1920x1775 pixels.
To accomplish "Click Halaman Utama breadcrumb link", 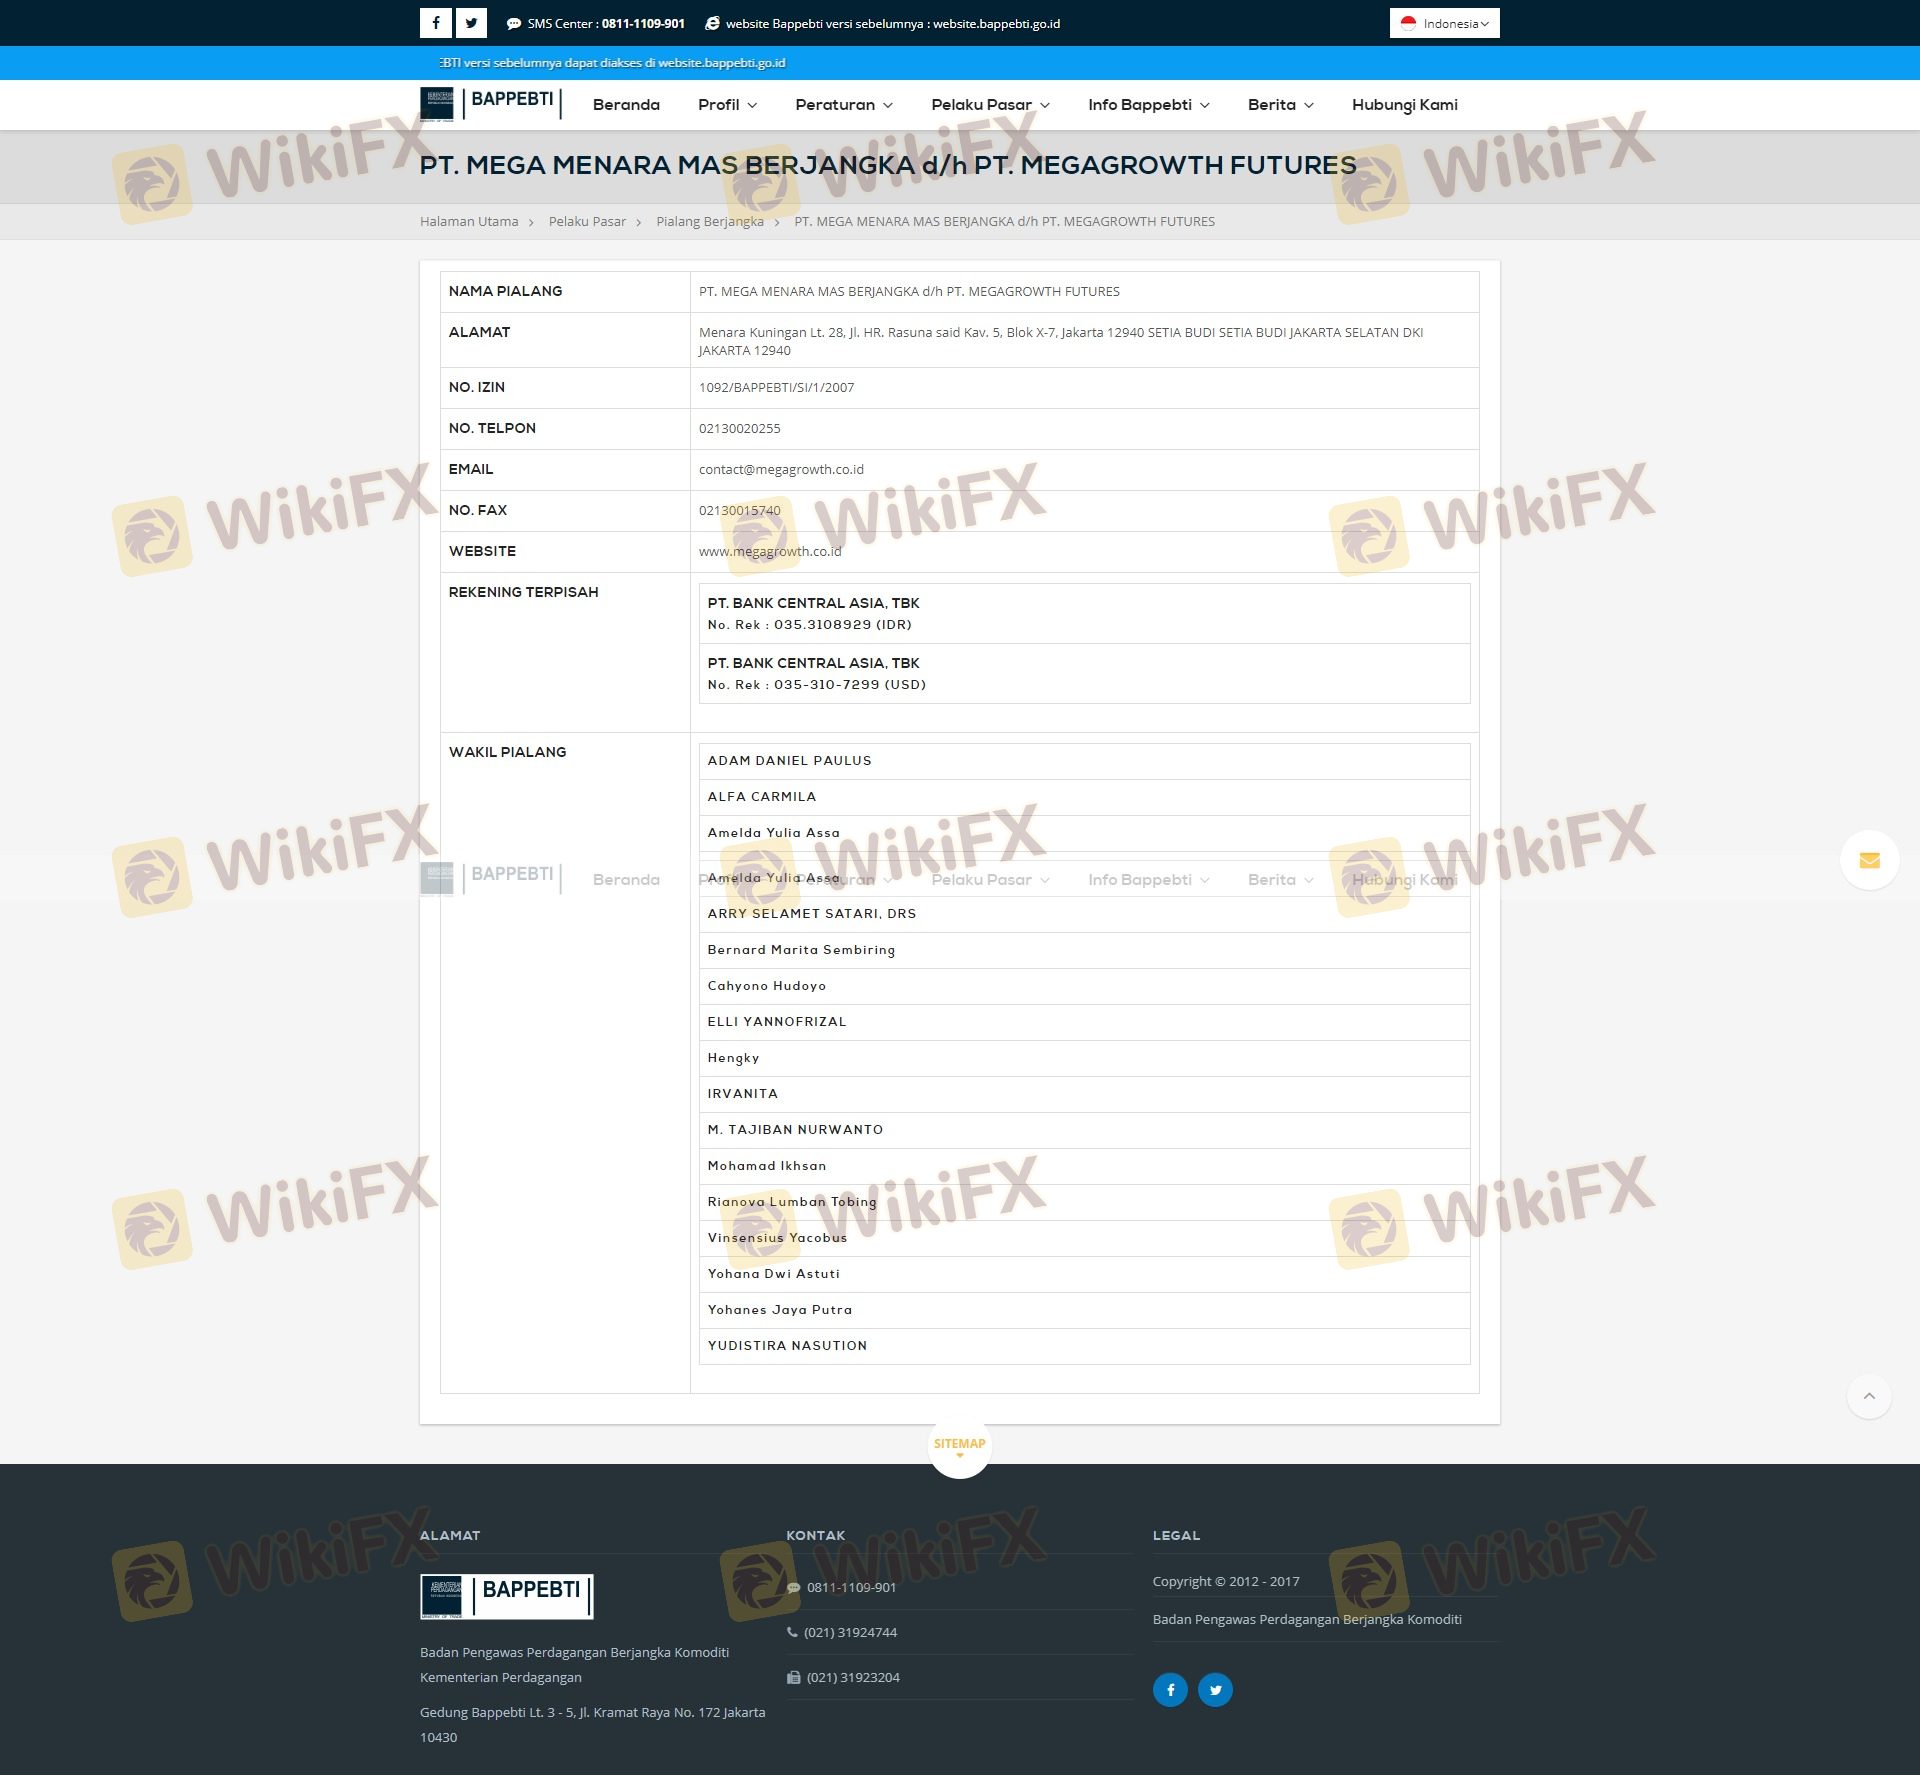I will click(469, 222).
